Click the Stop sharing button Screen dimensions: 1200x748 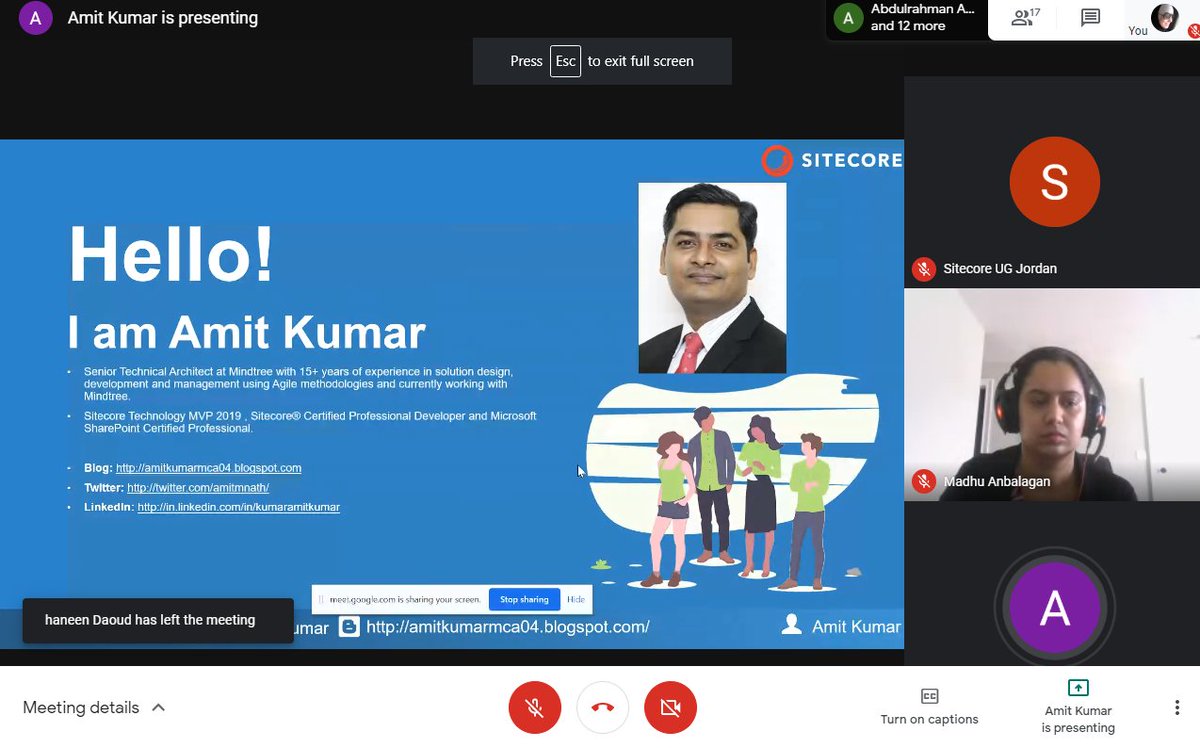(524, 600)
